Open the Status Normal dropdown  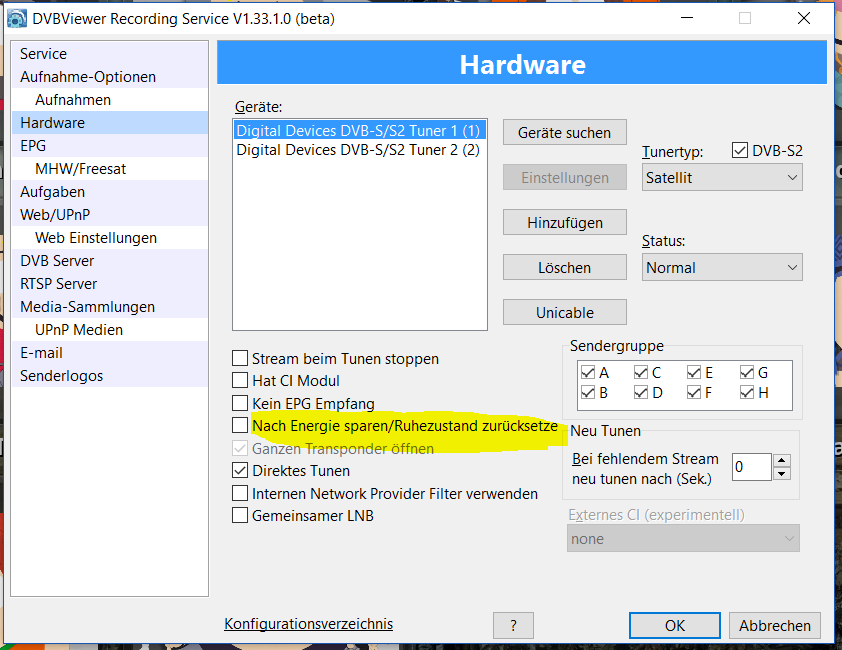(x=722, y=268)
